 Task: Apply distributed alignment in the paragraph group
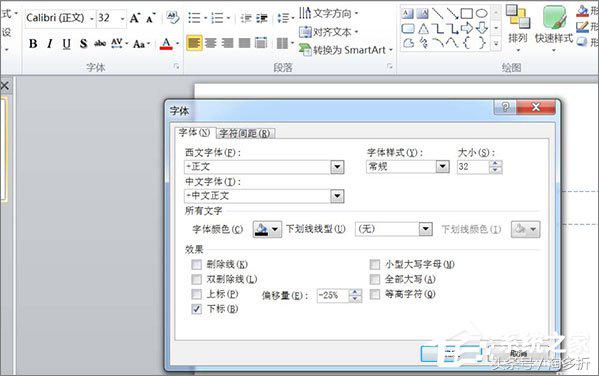pyautogui.click(x=261, y=43)
